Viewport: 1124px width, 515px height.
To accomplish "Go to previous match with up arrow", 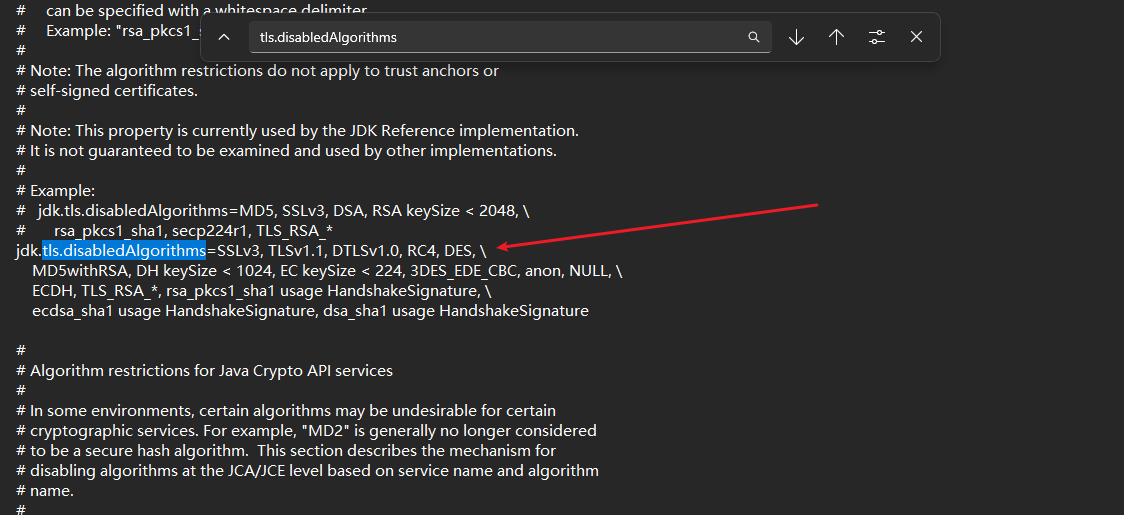I will point(836,37).
